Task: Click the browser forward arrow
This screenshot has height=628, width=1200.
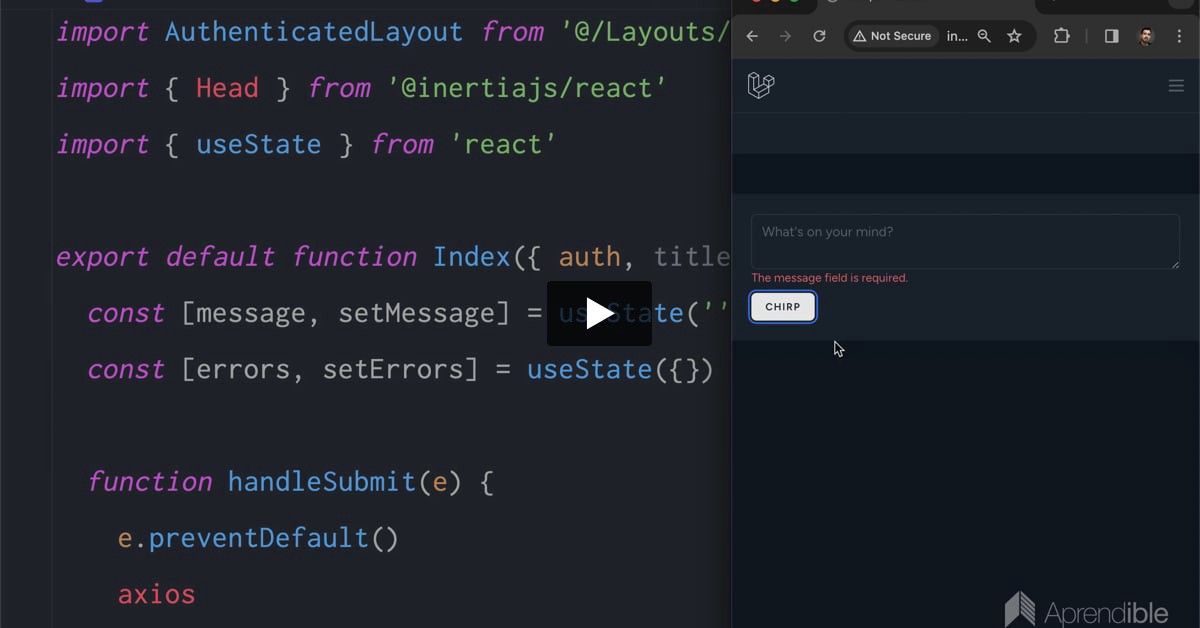Action: pyautogui.click(x=785, y=36)
